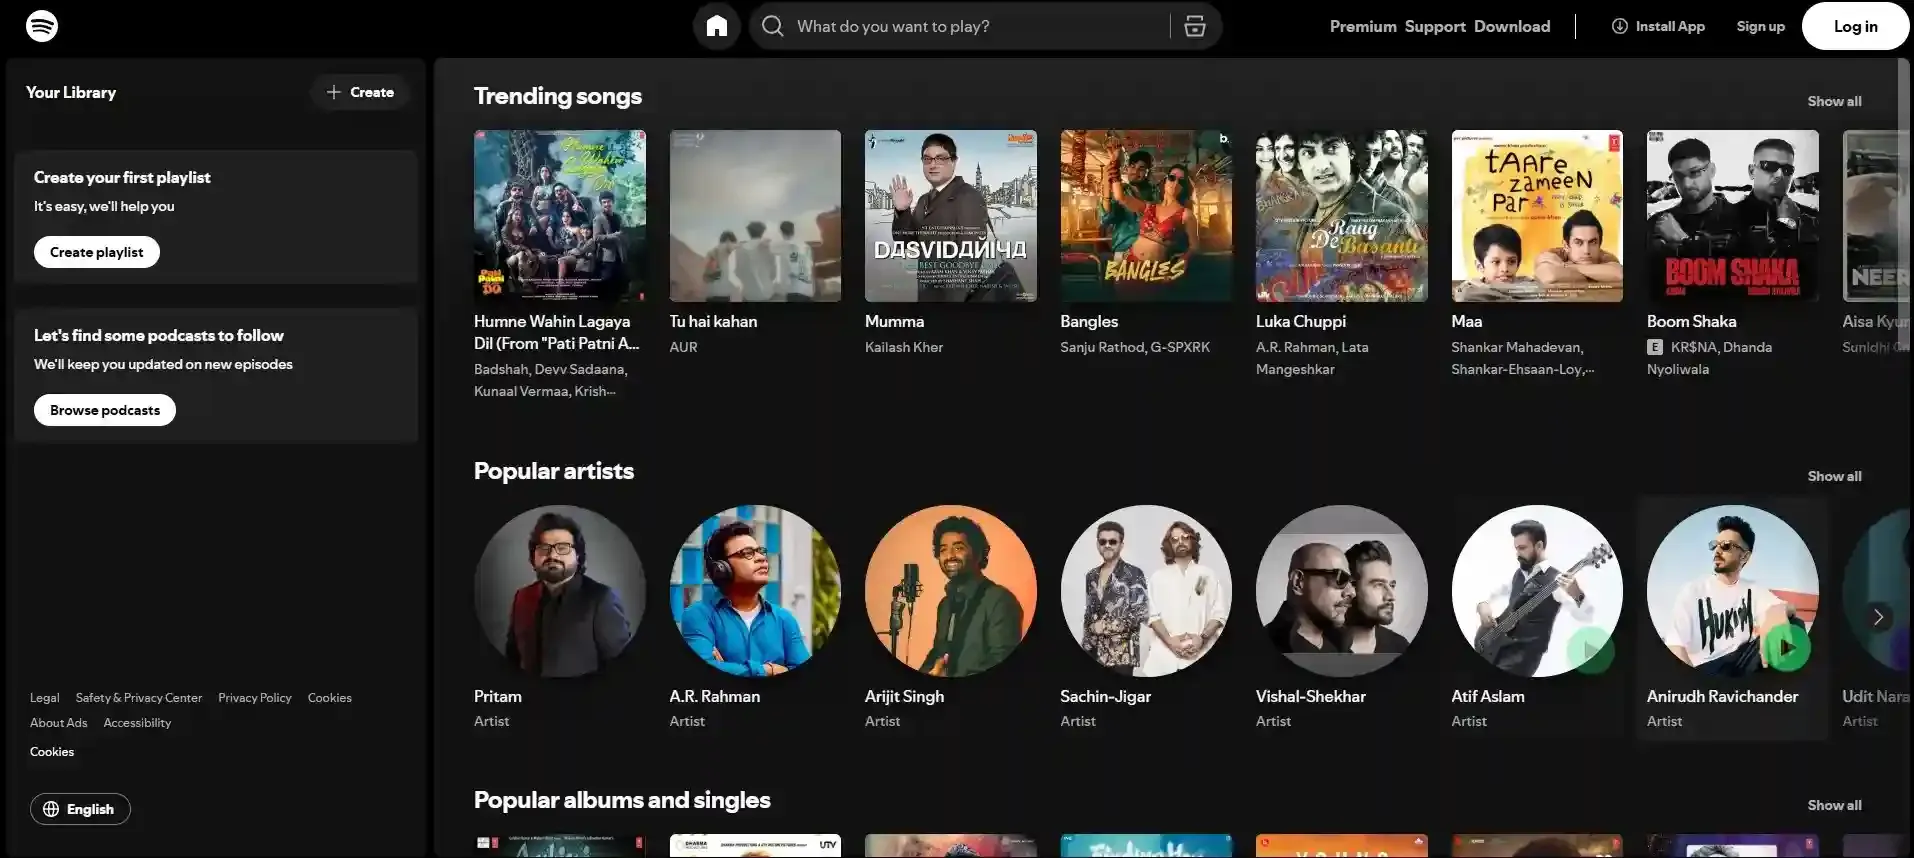Image resolution: width=1914 pixels, height=858 pixels.
Task: Click the search magnifier icon
Action: (x=773, y=26)
